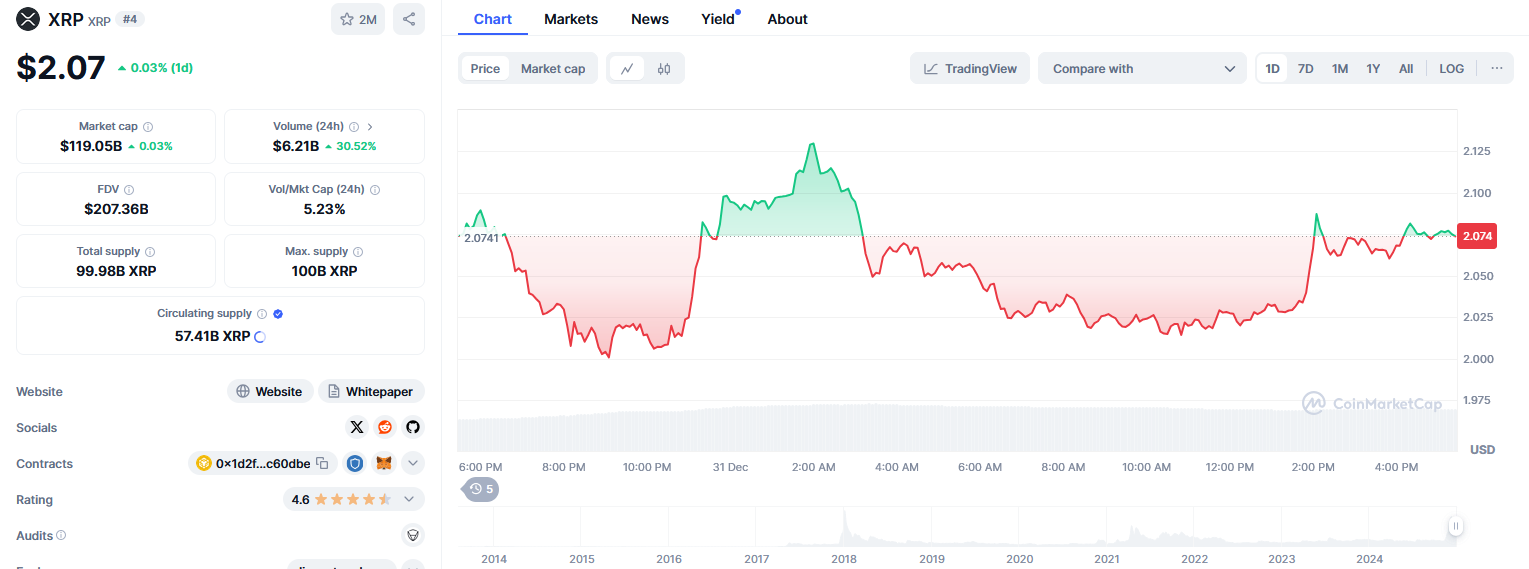
Task: Switch to the Yield tab
Action: 718,19
